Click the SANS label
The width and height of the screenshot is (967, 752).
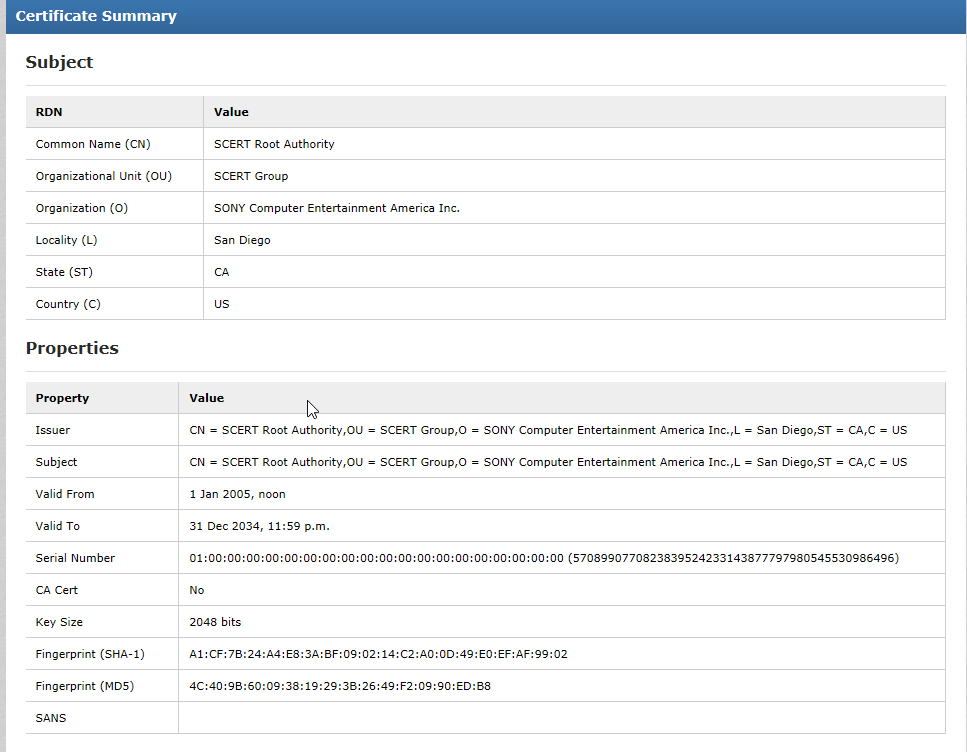point(51,719)
